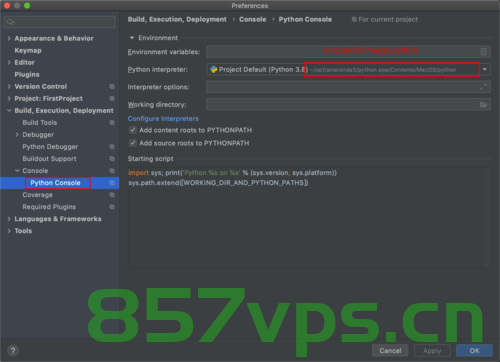500x362 pixels.
Task: Click the Python logo in interpreter field
Action: point(213,69)
